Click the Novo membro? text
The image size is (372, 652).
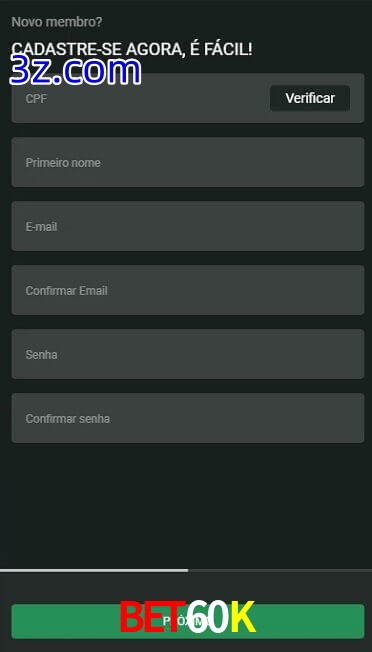point(57,22)
